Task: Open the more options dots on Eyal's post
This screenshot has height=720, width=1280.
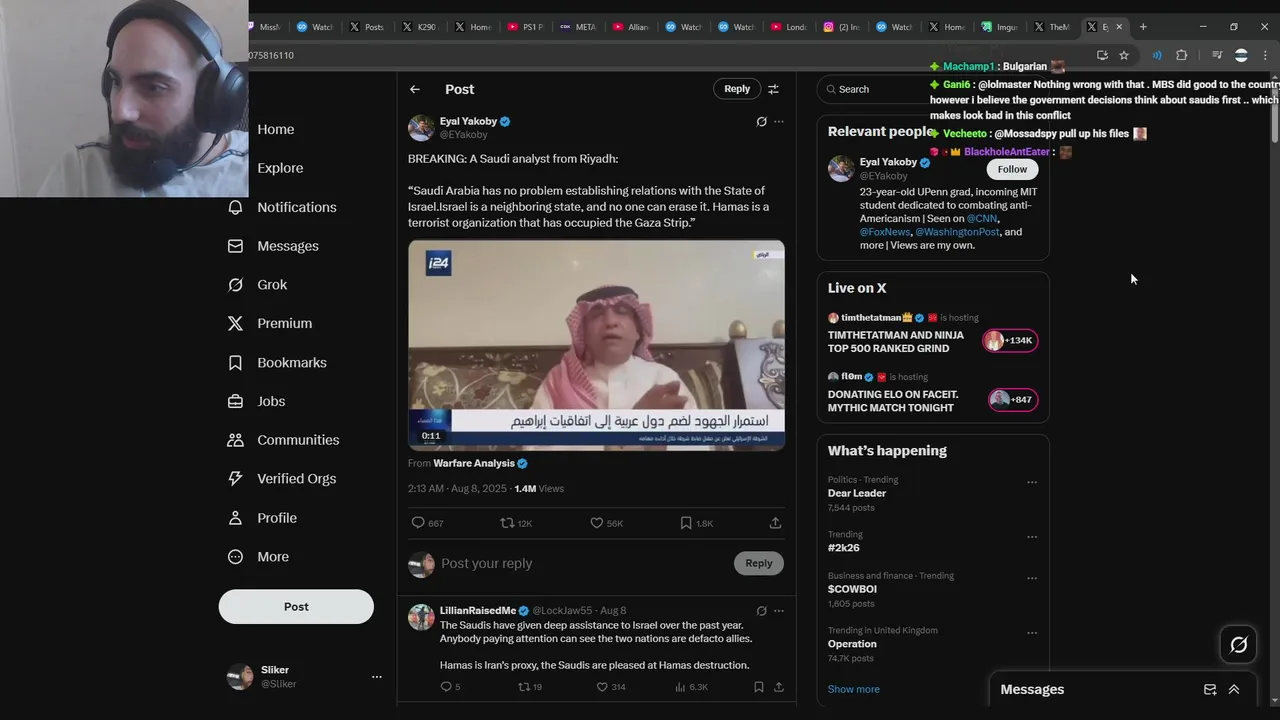Action: point(779,122)
